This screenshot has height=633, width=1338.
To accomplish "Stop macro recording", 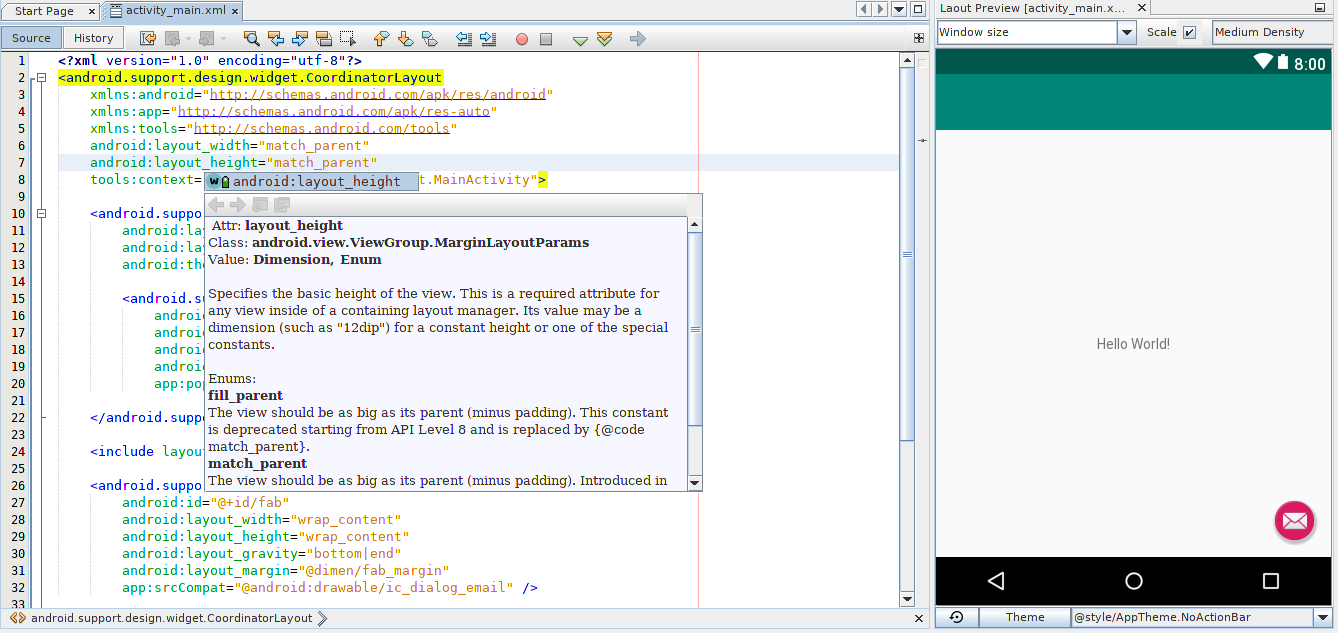I will coord(546,39).
